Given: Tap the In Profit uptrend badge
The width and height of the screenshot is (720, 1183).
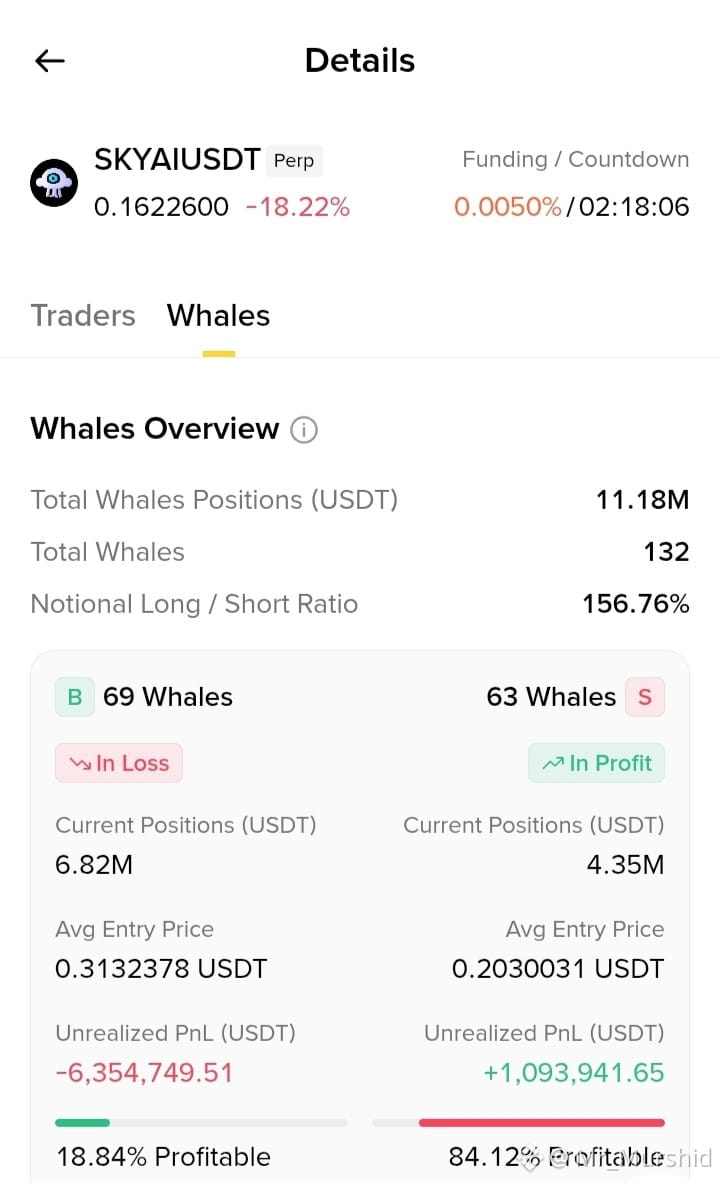Looking at the screenshot, I should click(x=596, y=763).
